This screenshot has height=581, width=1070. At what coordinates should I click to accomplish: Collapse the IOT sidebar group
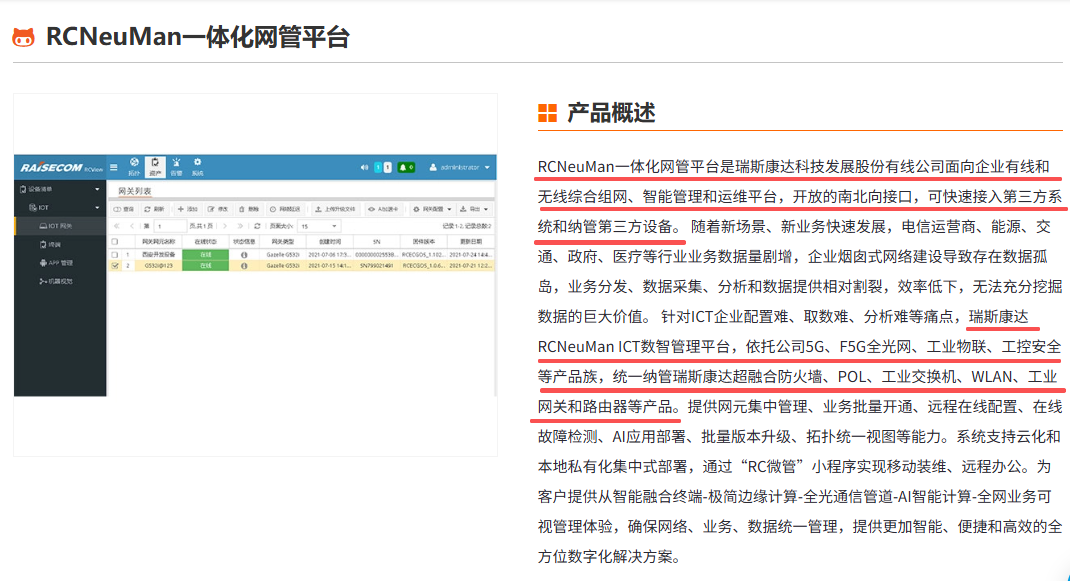click(x=60, y=208)
